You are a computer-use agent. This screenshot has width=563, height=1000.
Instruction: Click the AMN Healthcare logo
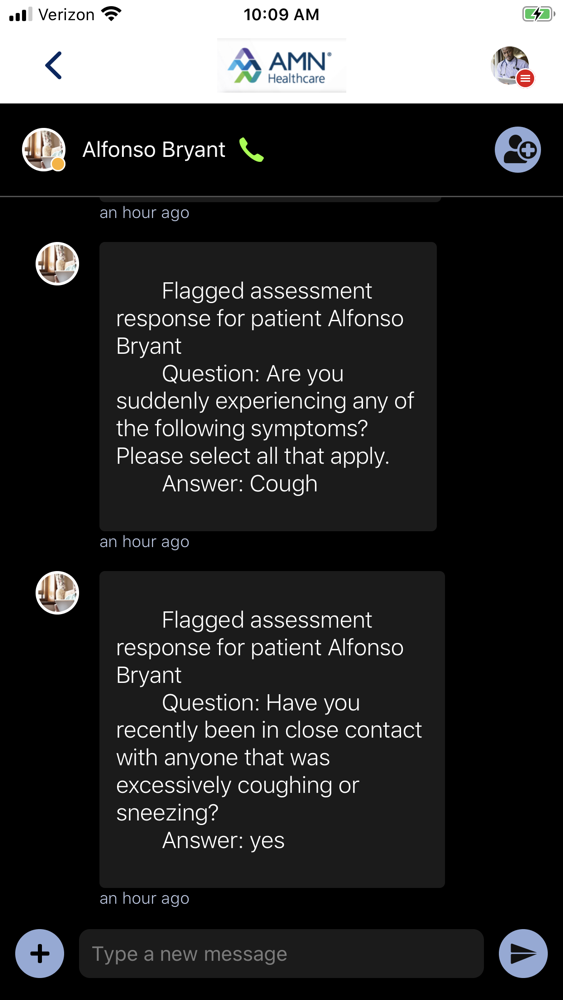[281, 66]
